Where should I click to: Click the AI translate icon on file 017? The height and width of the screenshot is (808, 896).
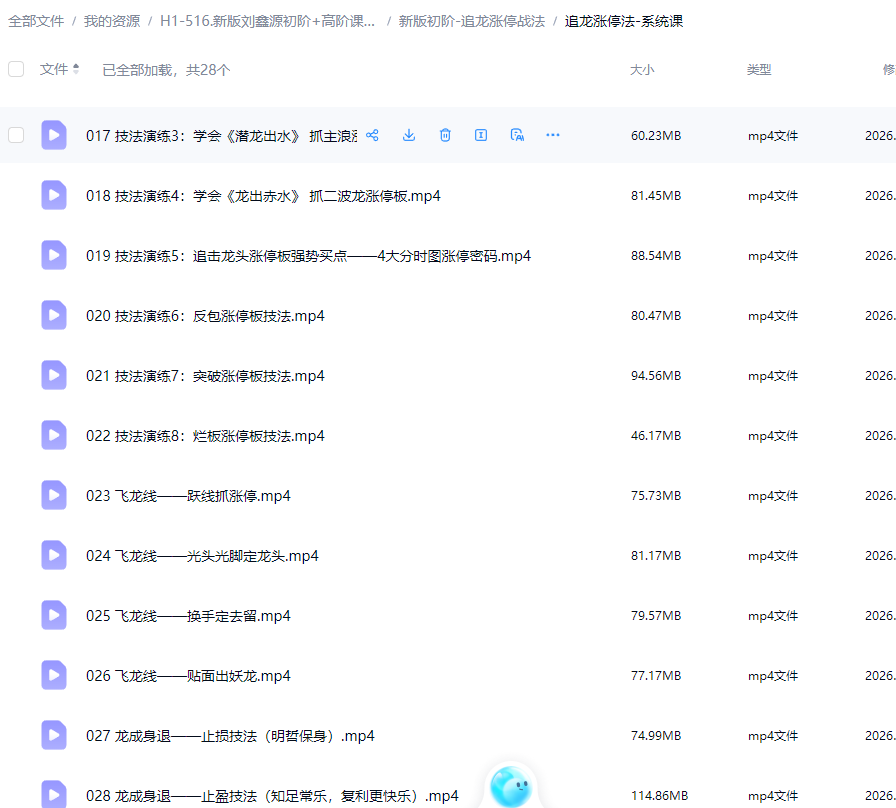coord(517,135)
